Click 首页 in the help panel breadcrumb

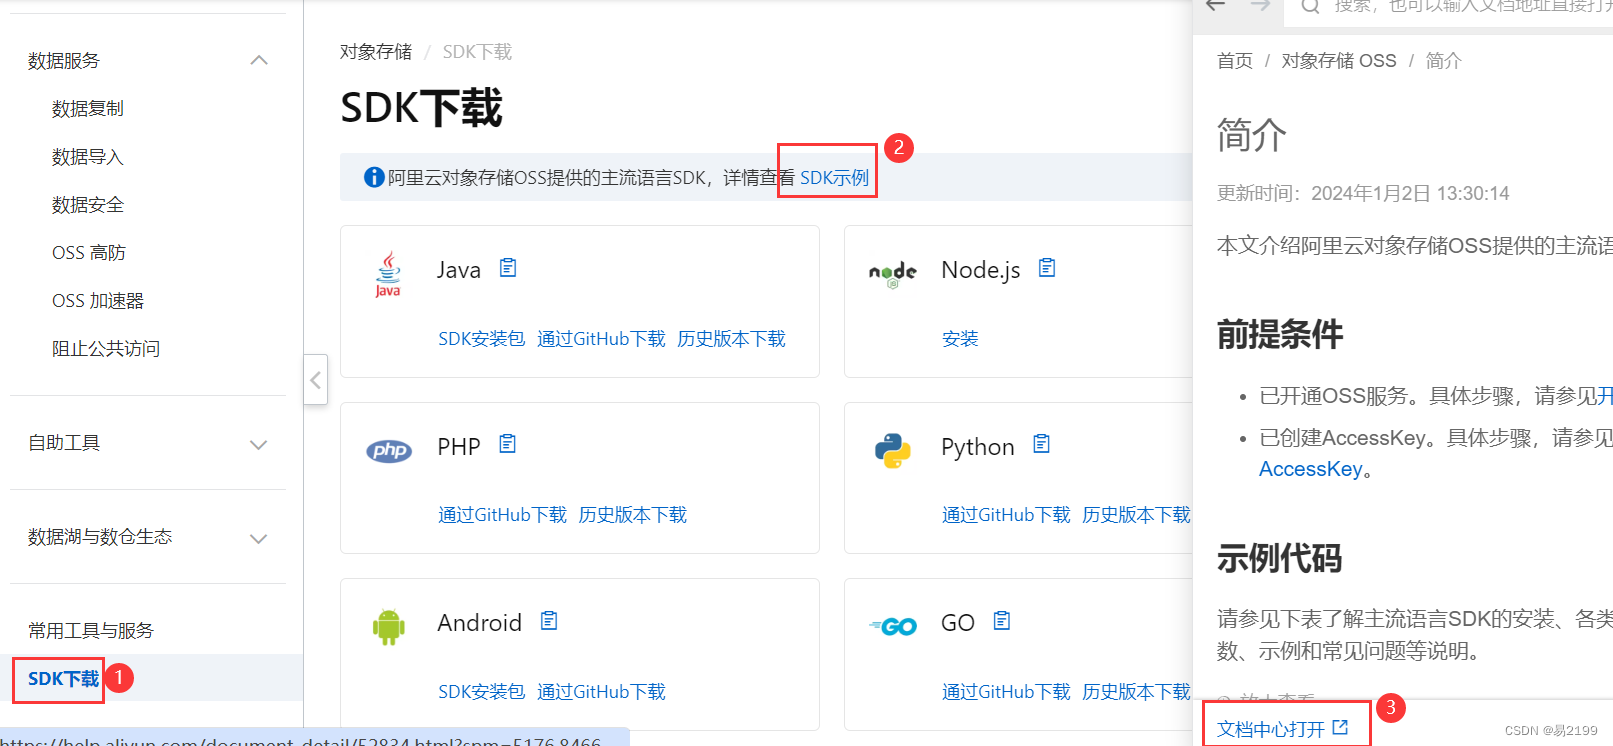click(1235, 61)
